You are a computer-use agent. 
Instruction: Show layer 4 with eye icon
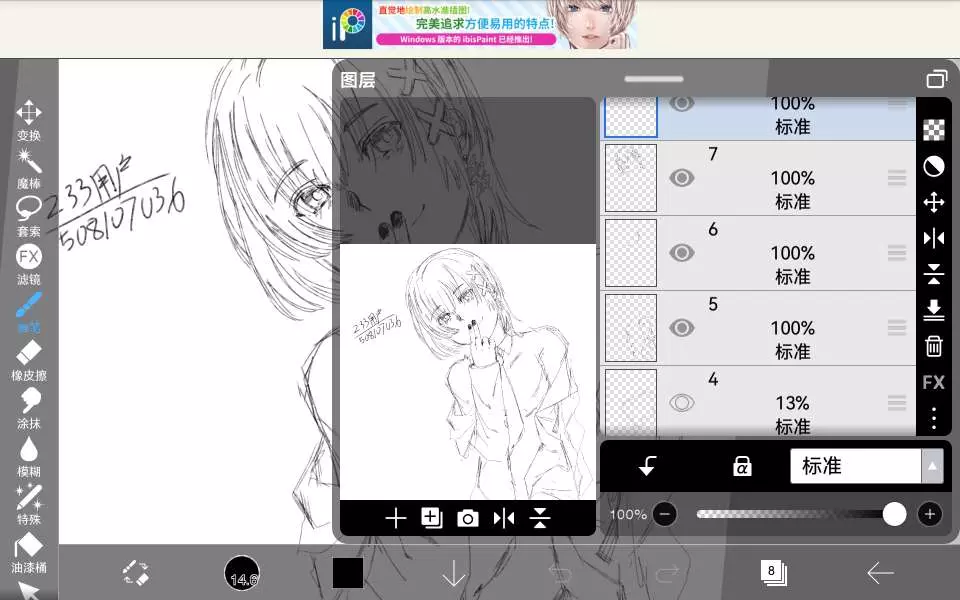tap(681, 403)
